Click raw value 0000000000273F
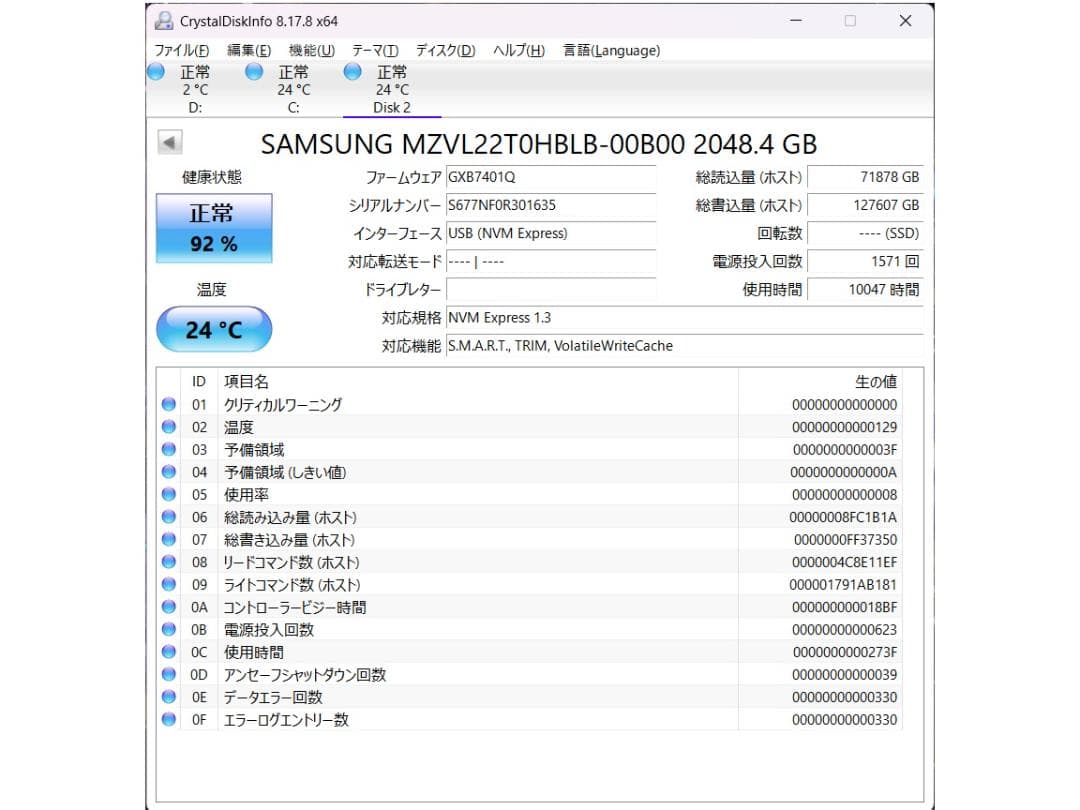This screenshot has height=810, width=1080. coord(844,652)
